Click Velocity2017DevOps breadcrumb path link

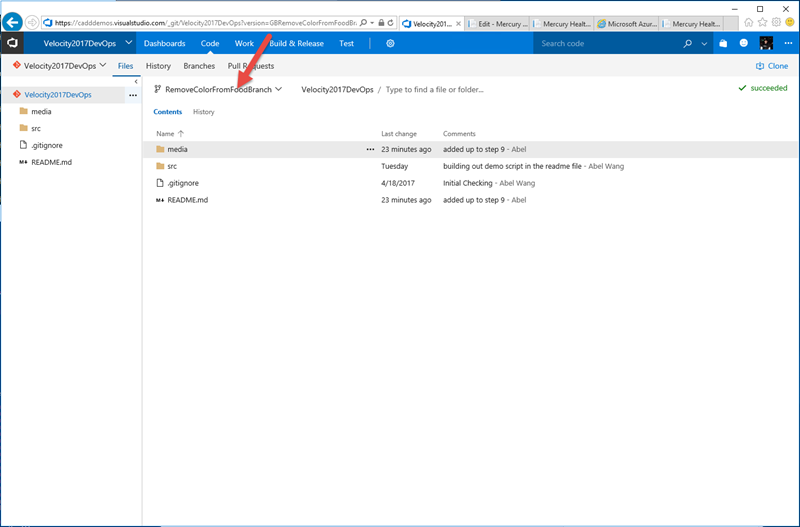(x=337, y=89)
